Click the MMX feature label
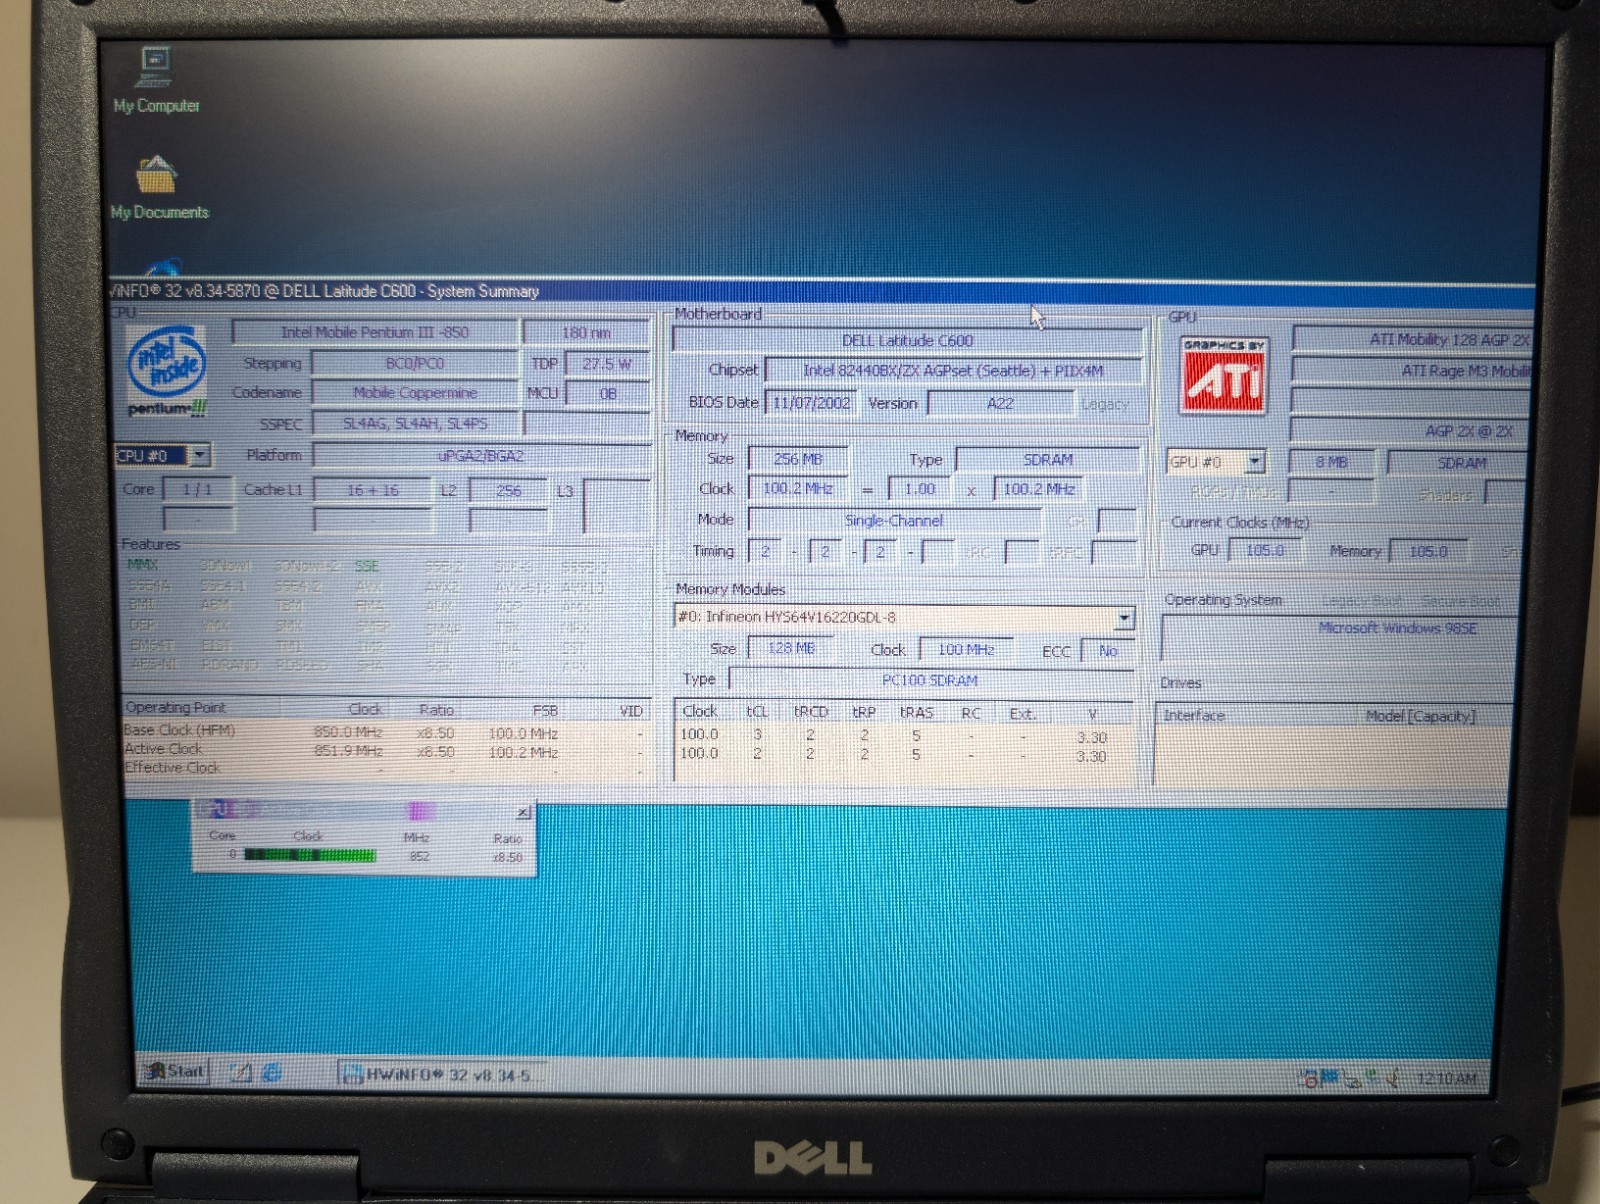This screenshot has width=1600, height=1204. 143,565
